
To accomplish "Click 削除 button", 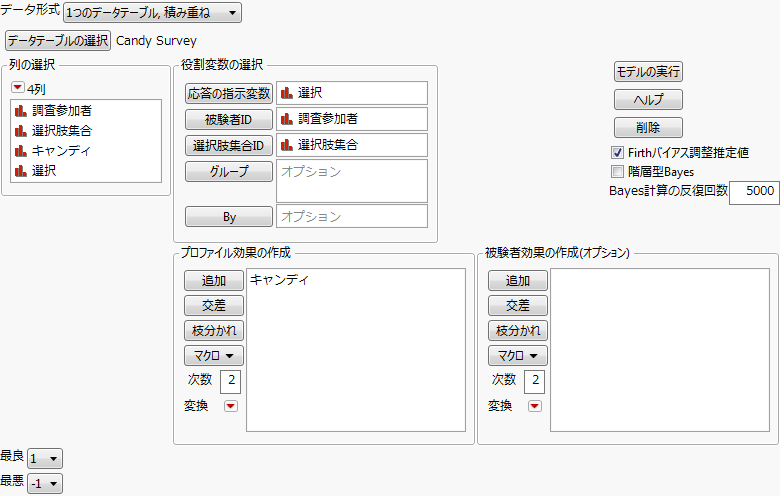I will click(648, 127).
